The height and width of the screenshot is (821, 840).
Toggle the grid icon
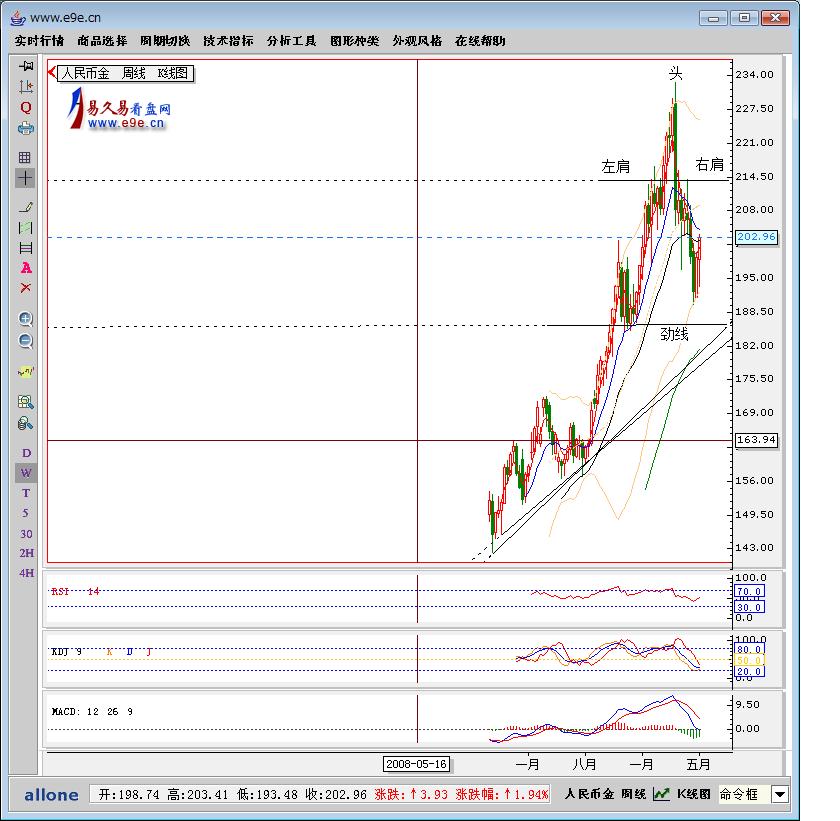click(25, 157)
